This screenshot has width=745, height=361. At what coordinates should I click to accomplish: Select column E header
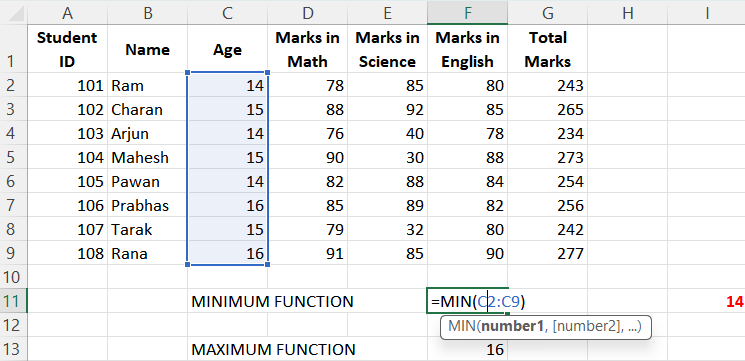(x=387, y=13)
